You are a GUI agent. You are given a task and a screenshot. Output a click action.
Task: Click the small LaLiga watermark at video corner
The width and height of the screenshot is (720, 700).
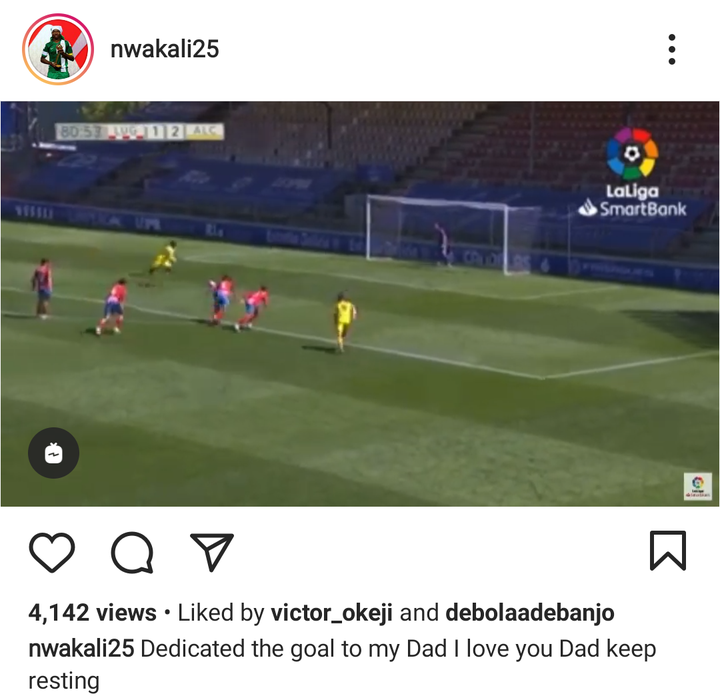click(698, 486)
